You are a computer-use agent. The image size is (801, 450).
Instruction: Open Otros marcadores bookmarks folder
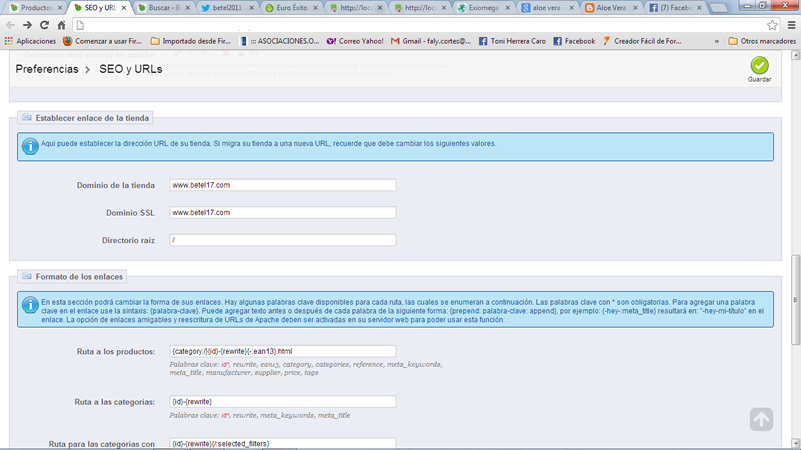(x=762, y=41)
